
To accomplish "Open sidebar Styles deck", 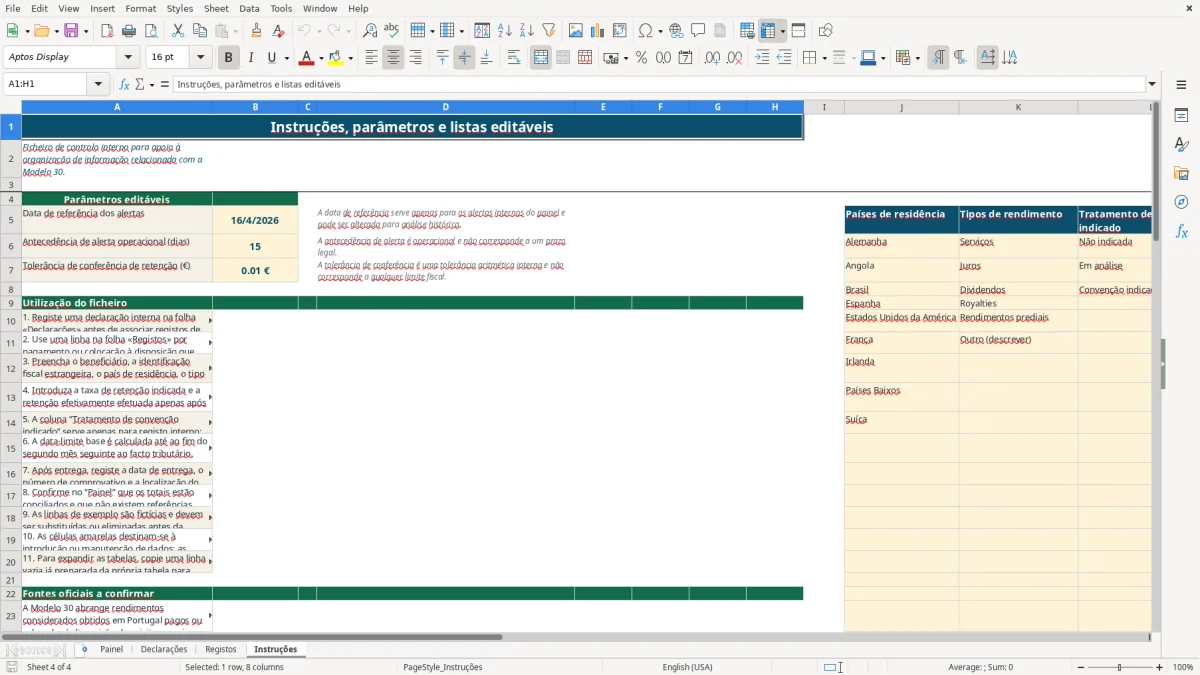I will [1181, 145].
